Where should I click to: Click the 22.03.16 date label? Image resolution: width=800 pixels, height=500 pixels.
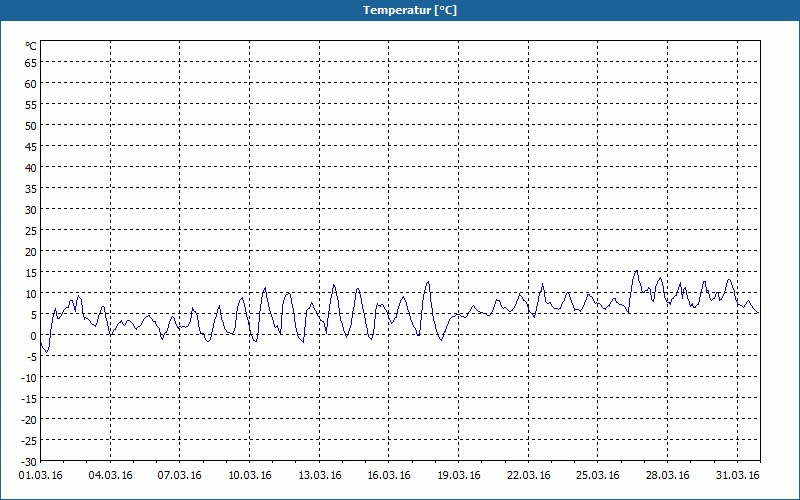tap(529, 475)
